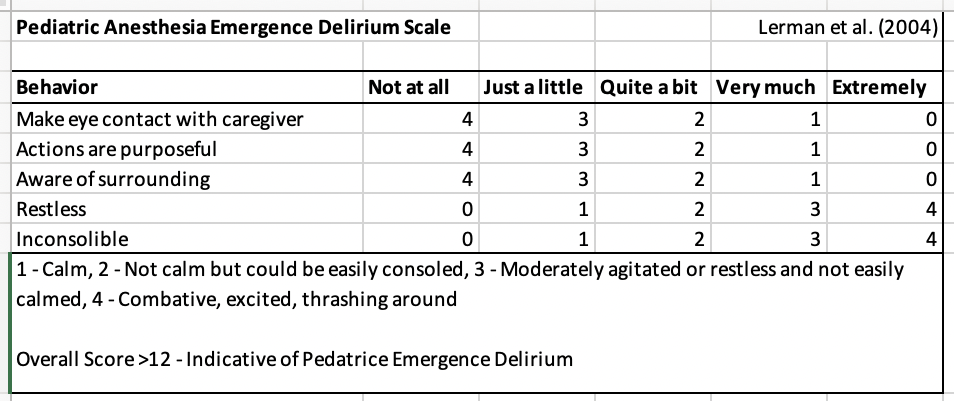Image resolution: width=954 pixels, height=401 pixels.
Task: Click the Lerman et al. (2004) citation cell
Action: point(847,27)
